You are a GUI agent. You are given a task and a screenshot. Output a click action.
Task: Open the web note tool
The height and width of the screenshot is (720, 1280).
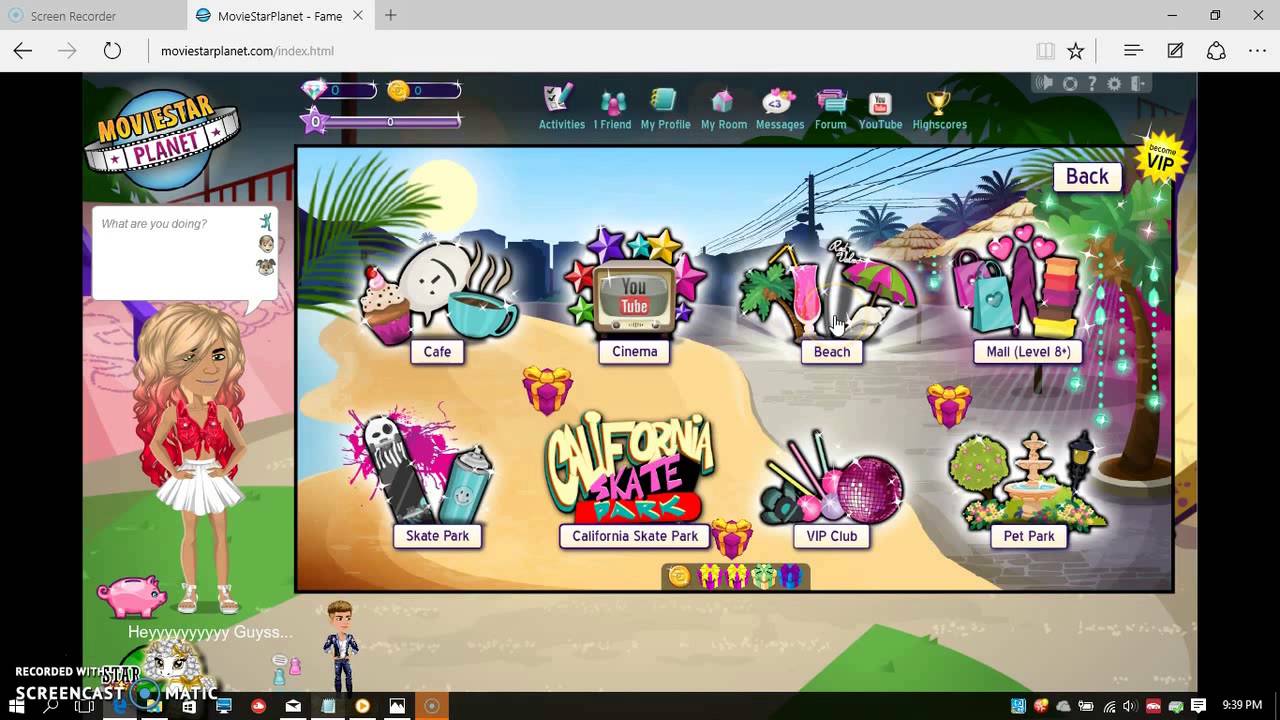click(x=1175, y=51)
